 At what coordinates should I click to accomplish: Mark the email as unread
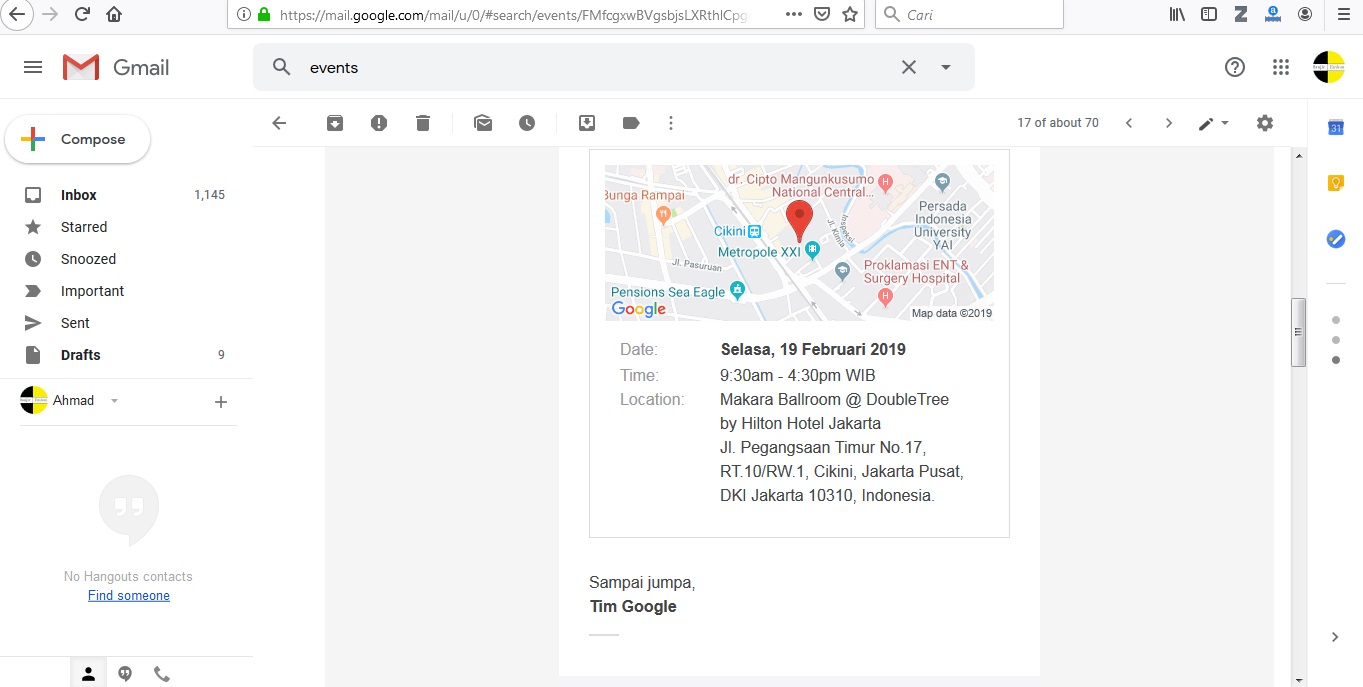pos(483,122)
